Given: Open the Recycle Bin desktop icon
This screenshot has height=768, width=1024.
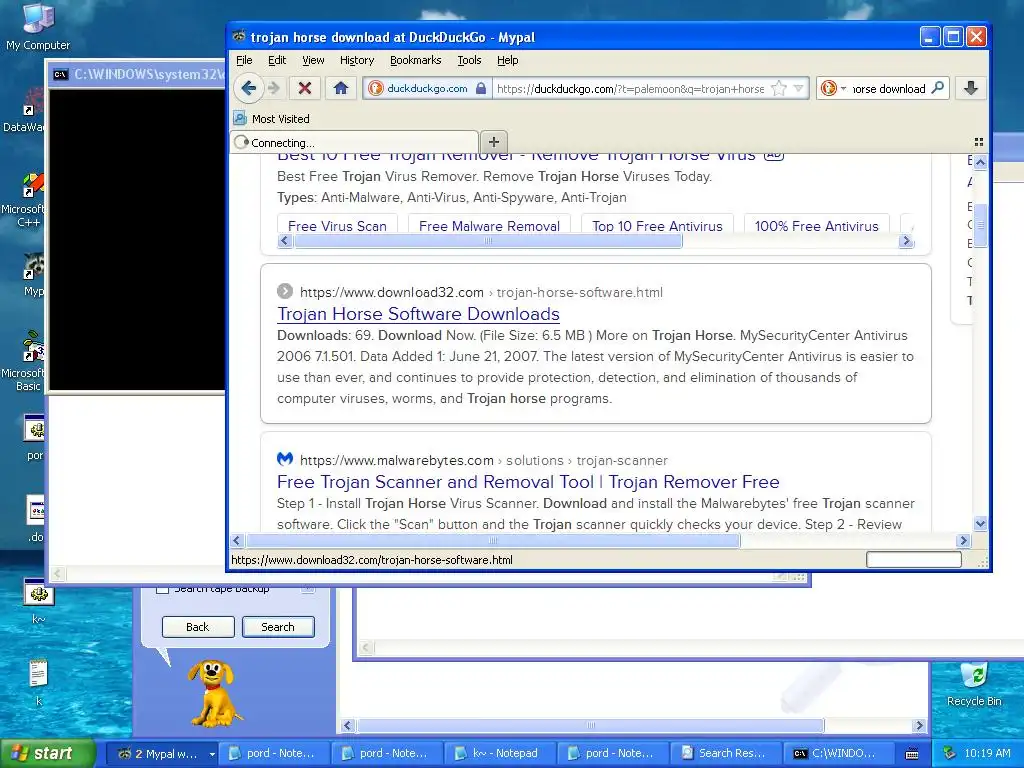Looking at the screenshot, I should click(x=974, y=684).
